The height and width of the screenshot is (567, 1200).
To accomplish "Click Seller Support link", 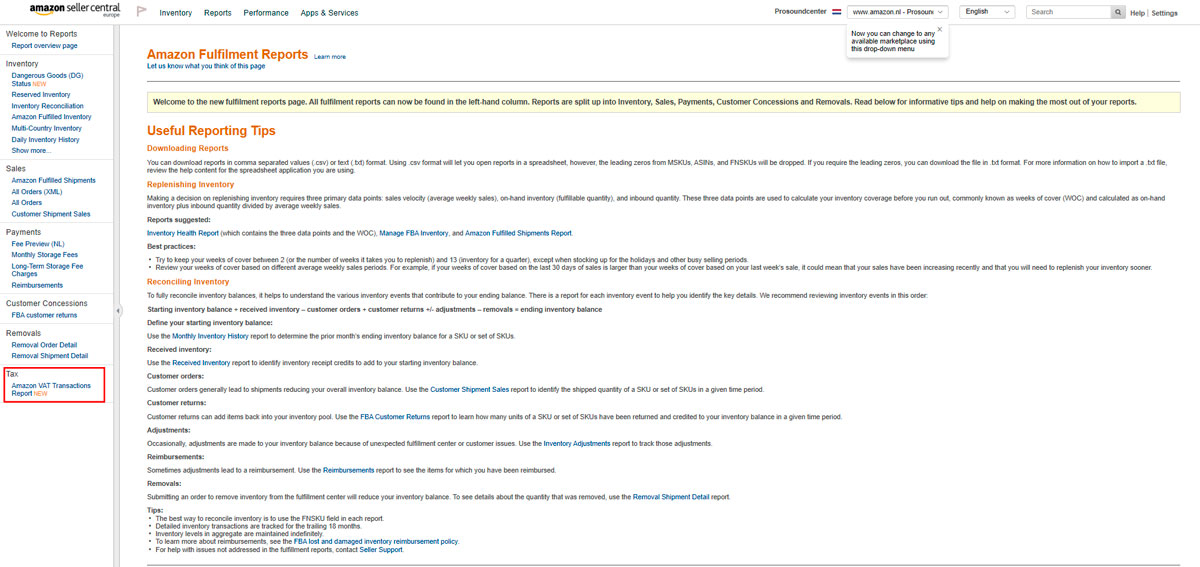I will (x=383, y=549).
